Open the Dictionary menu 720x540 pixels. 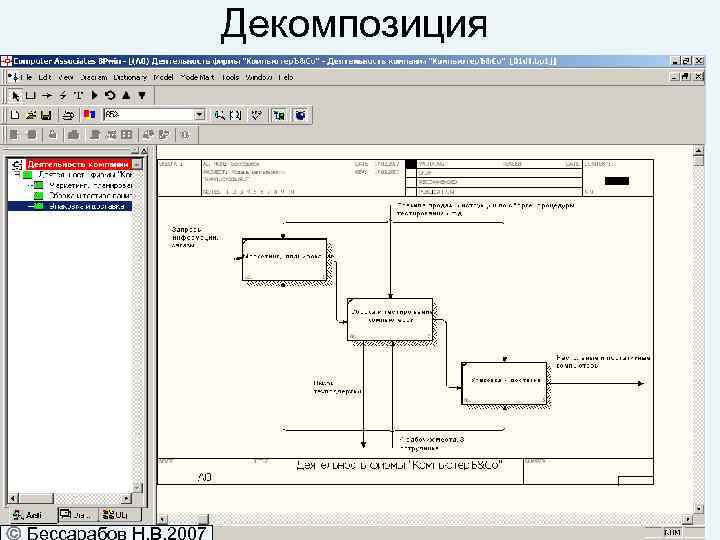(x=130, y=77)
